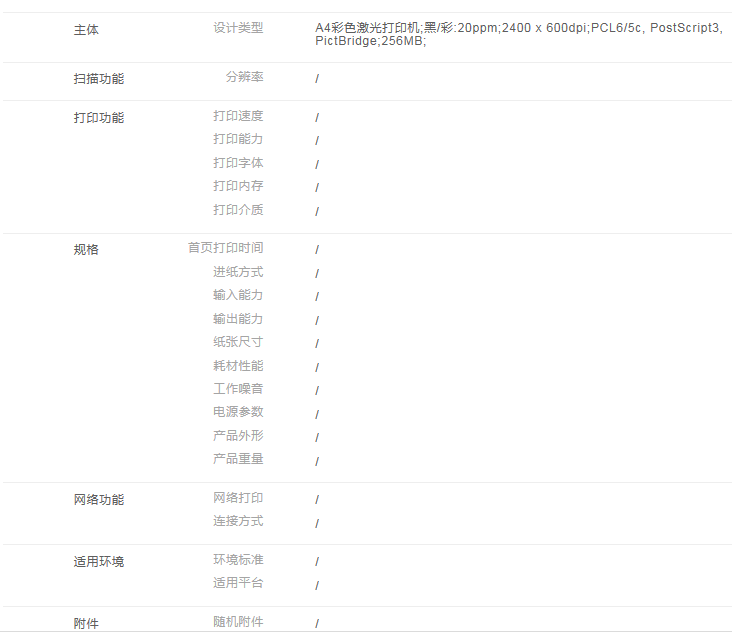
Task: Click the 适用环境 section heading
Action: point(99,562)
